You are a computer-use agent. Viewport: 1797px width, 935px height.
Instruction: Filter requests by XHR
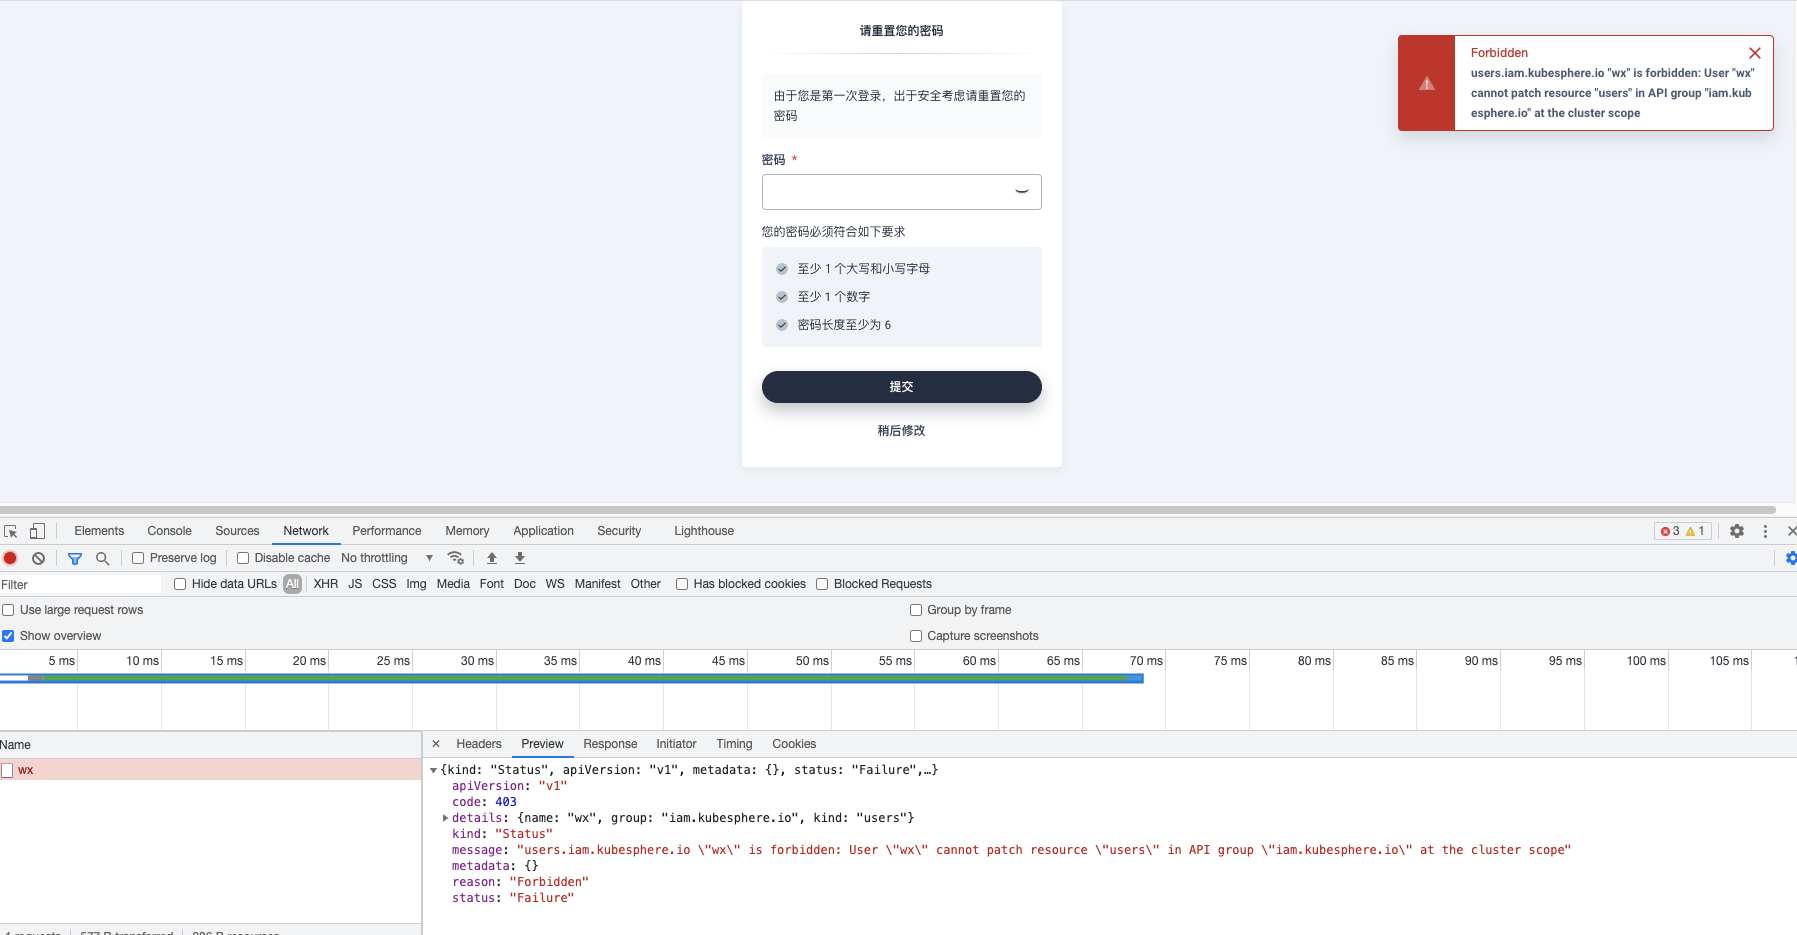pyautogui.click(x=326, y=584)
